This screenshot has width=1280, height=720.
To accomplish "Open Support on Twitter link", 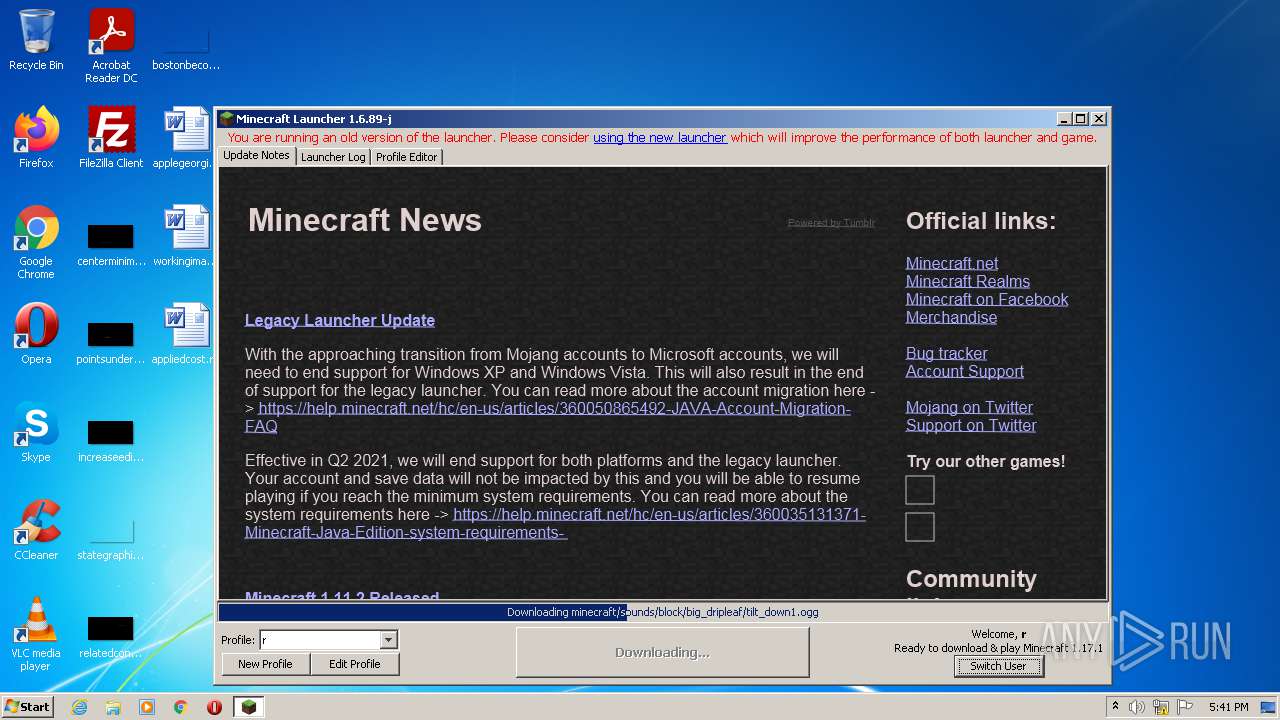I will [971, 425].
